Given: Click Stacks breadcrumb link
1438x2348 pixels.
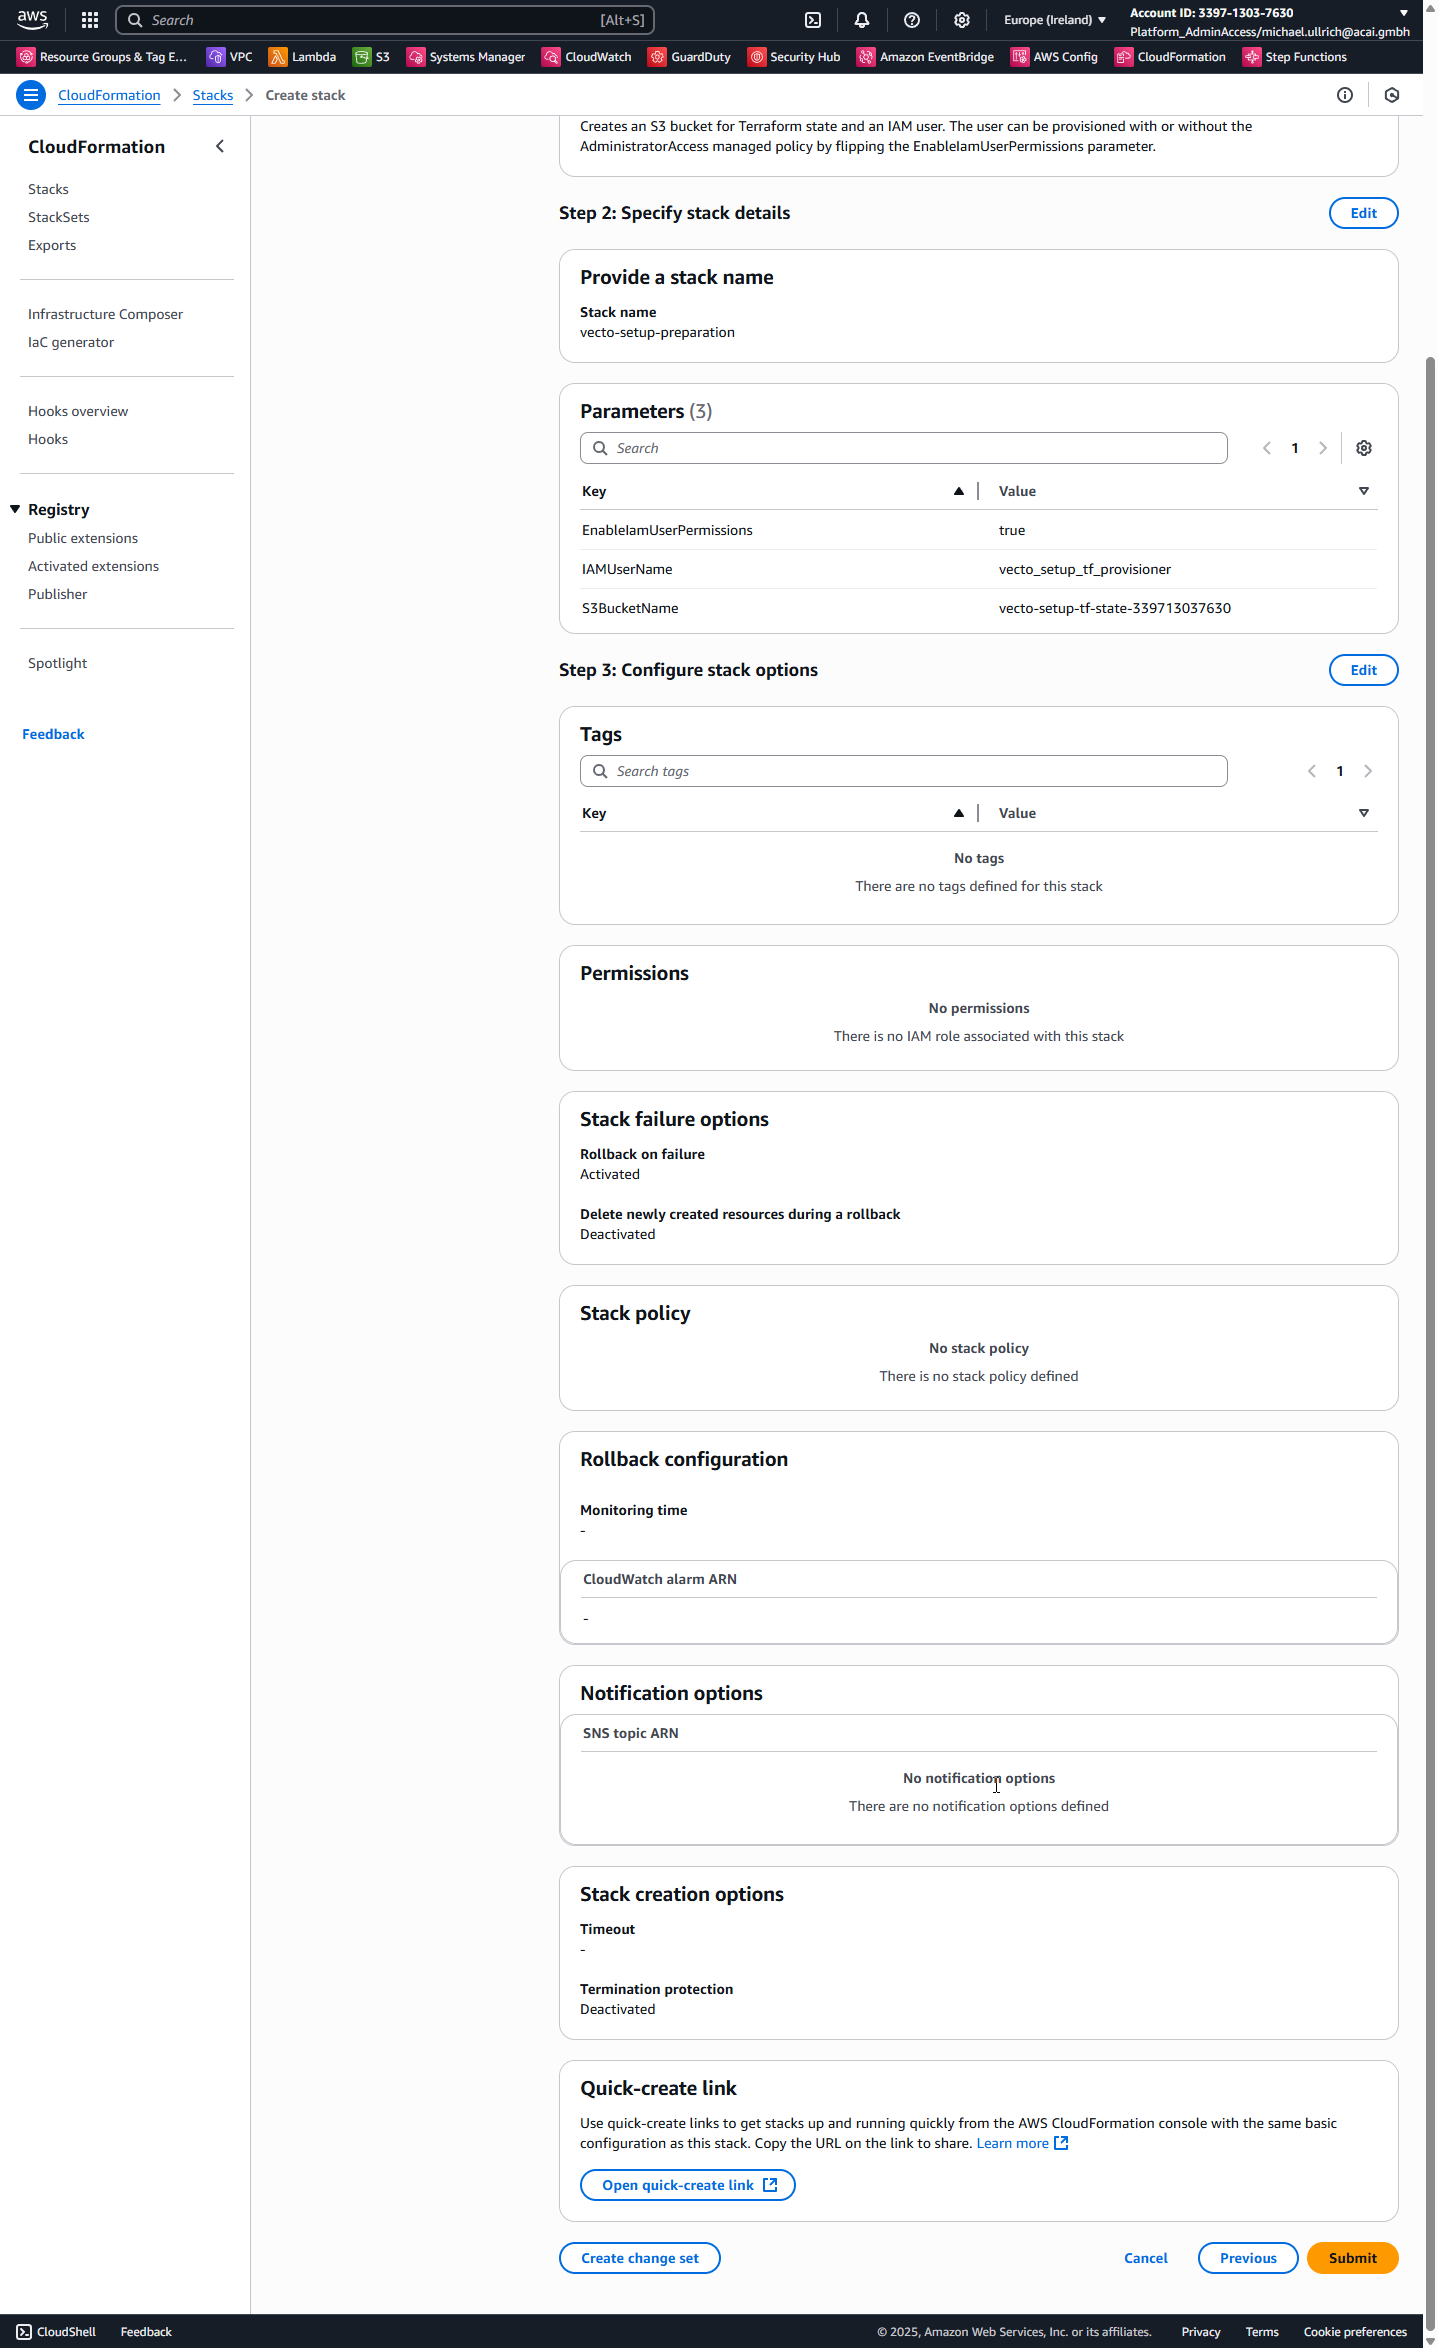Looking at the screenshot, I should pyautogui.click(x=213, y=95).
